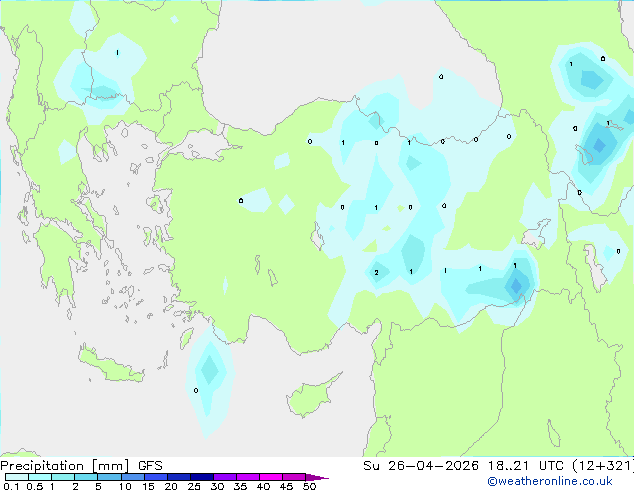Screen dimensions: 634x490
Task: Pick the 40–45 mm legend swatch
Action: pyautogui.click(x=271, y=477)
